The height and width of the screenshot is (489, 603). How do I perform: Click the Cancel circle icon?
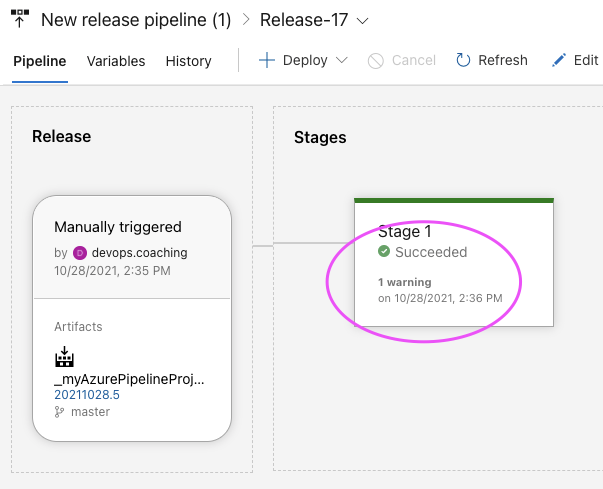pyautogui.click(x=376, y=60)
